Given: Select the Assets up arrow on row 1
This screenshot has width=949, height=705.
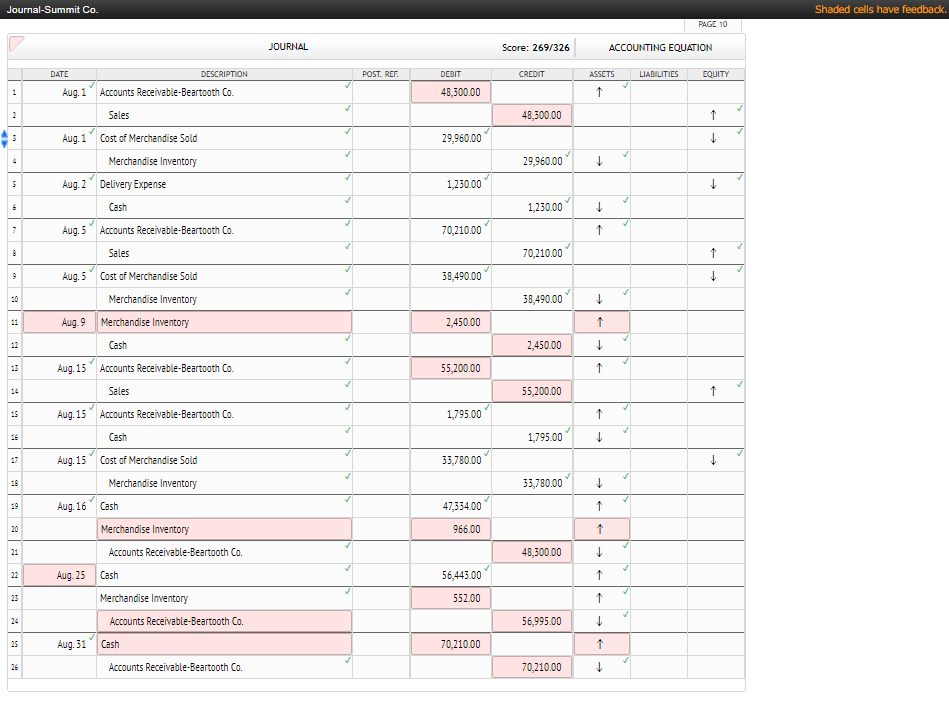Looking at the screenshot, I should pyautogui.click(x=599, y=92).
